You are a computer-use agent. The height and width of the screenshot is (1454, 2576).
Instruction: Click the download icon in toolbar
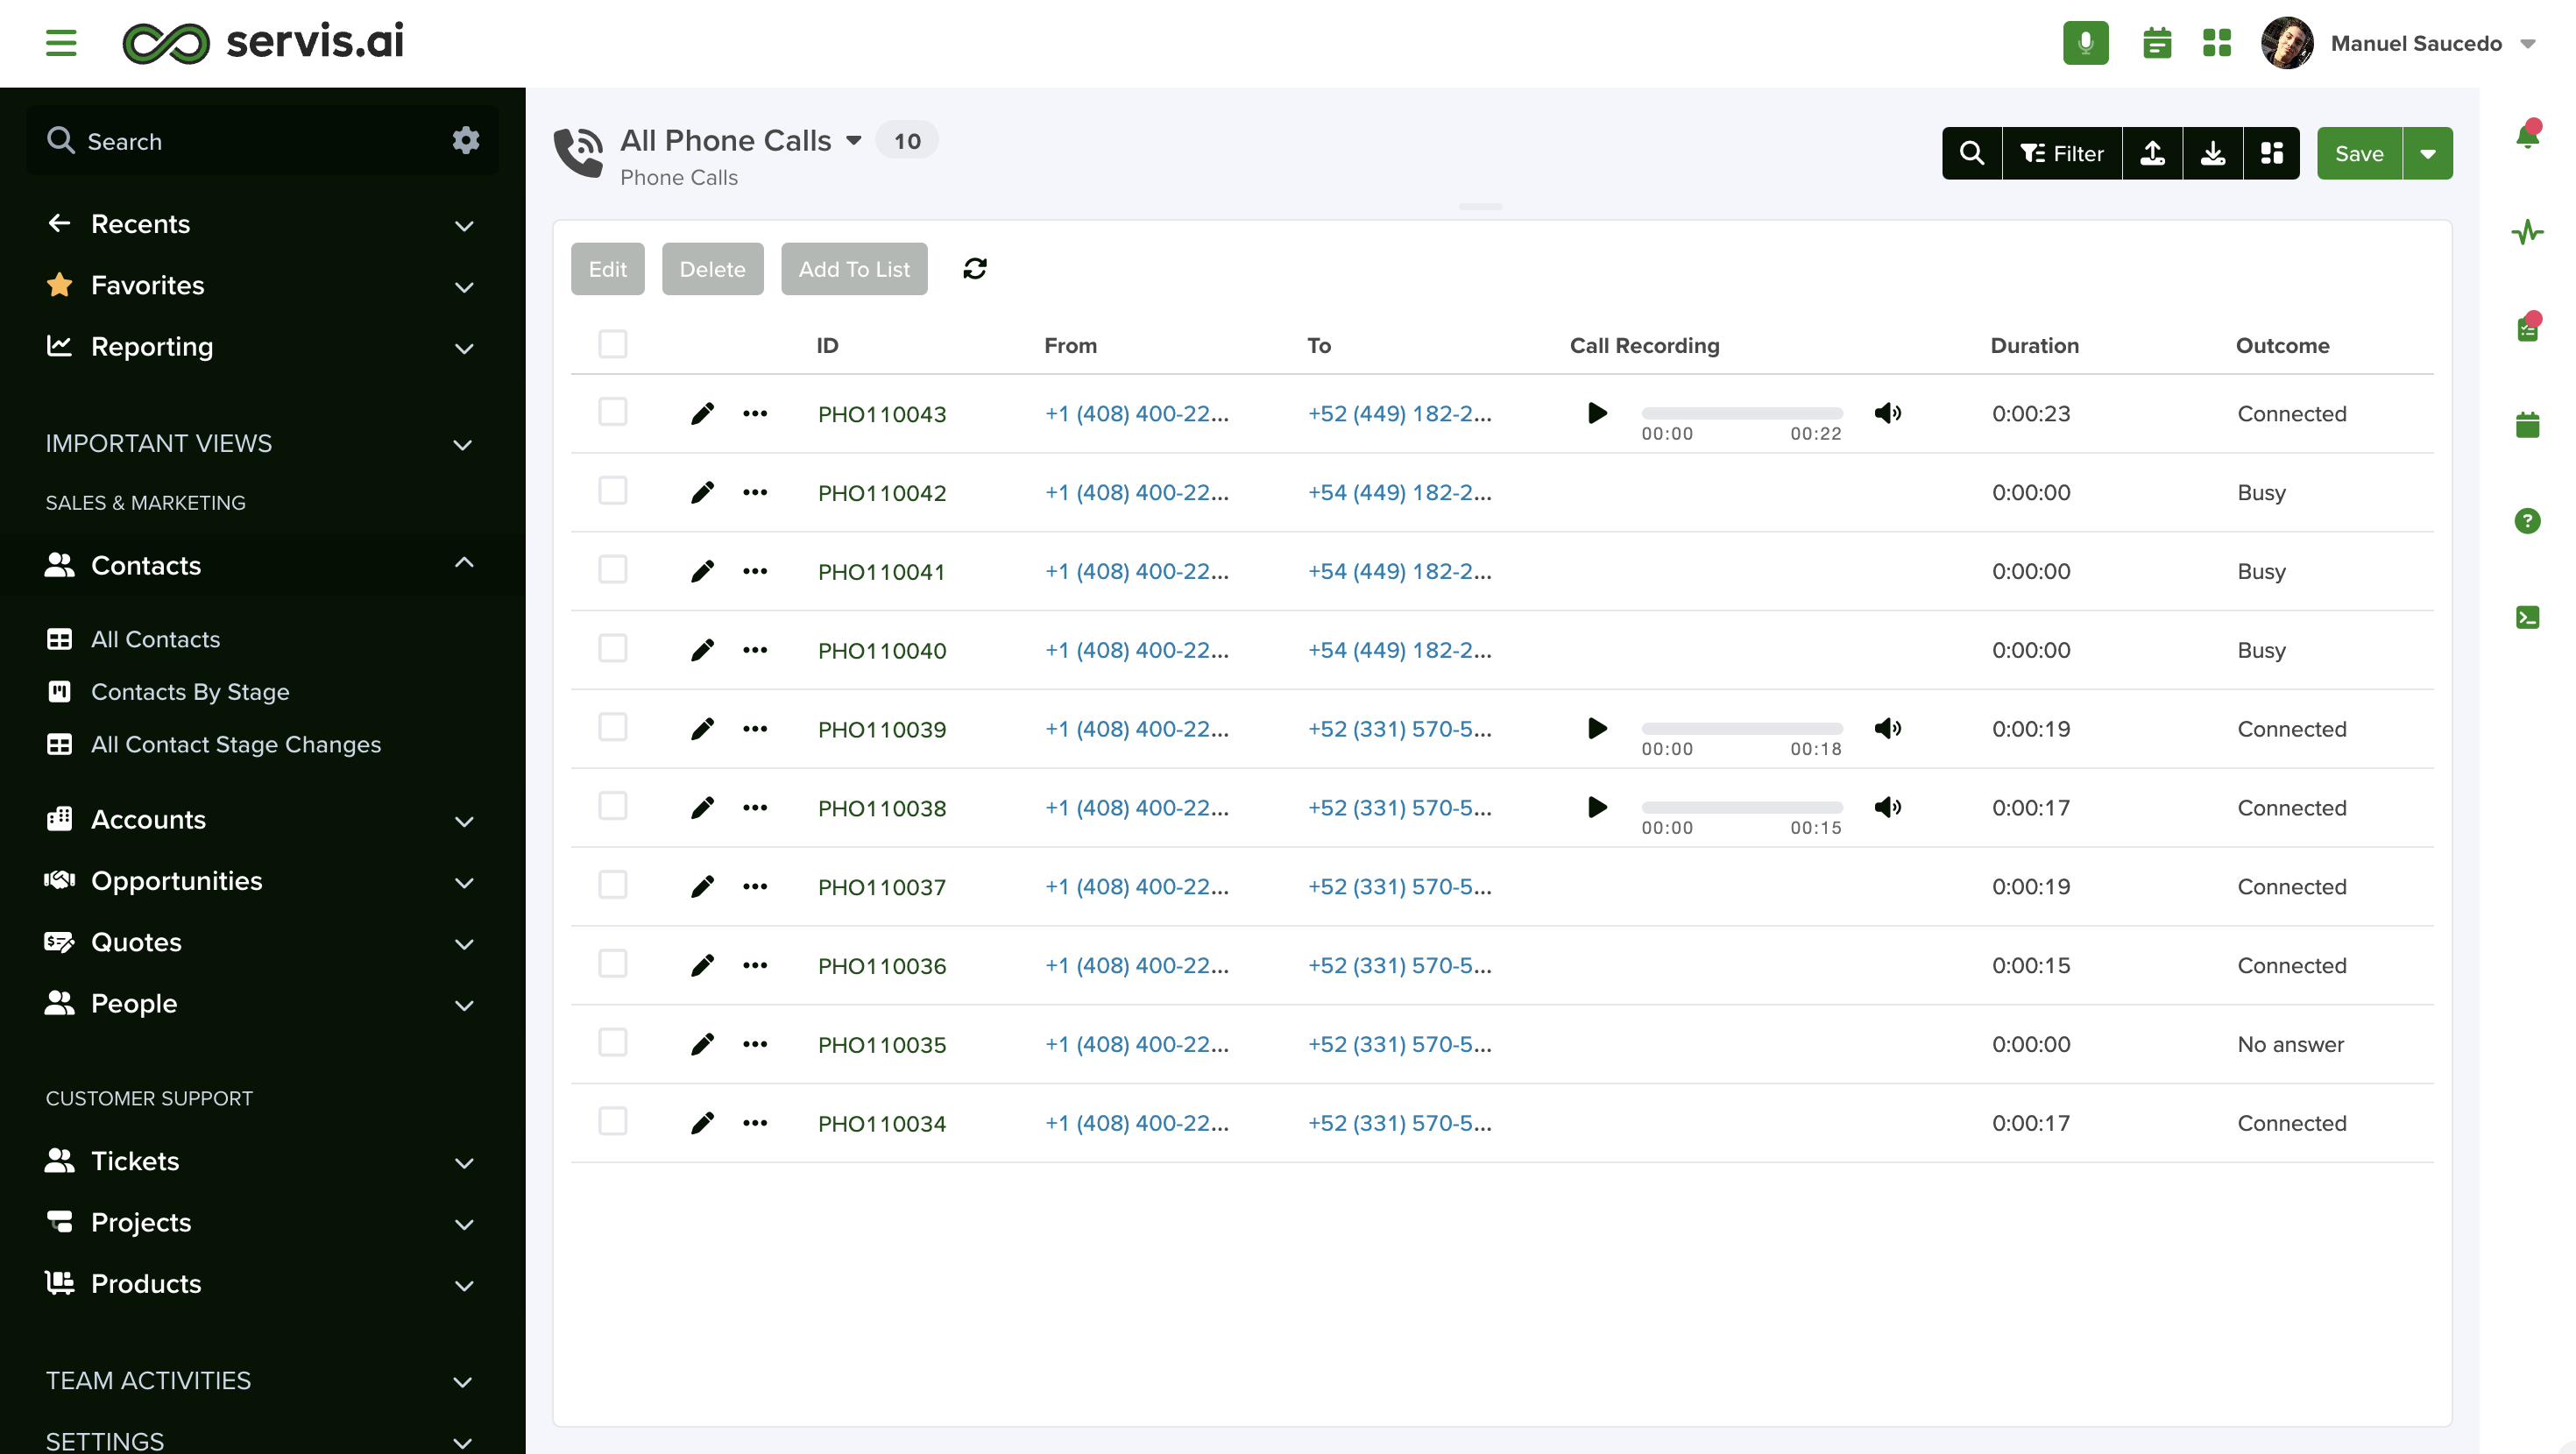coord(2212,153)
